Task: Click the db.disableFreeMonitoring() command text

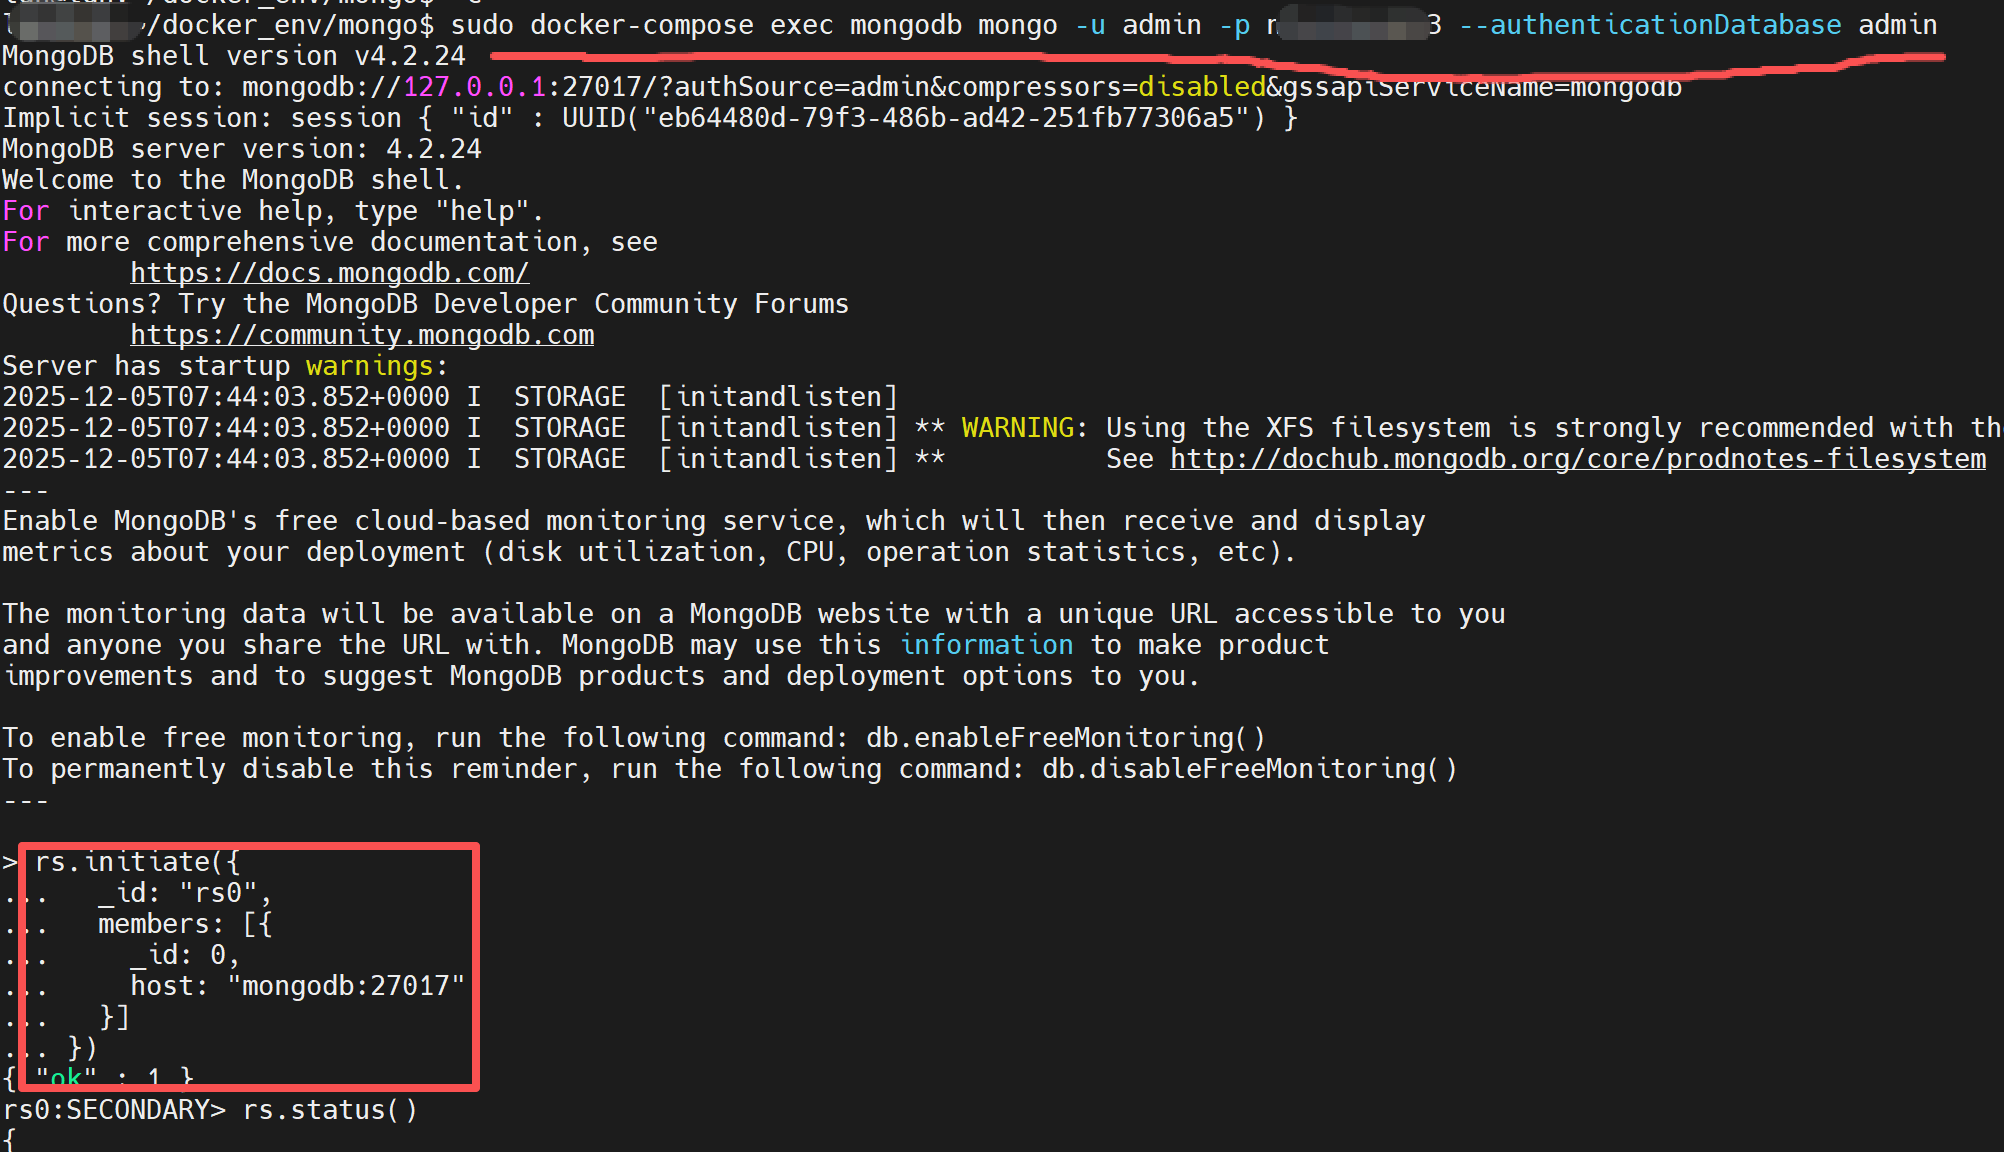Action: pyautogui.click(x=1249, y=769)
